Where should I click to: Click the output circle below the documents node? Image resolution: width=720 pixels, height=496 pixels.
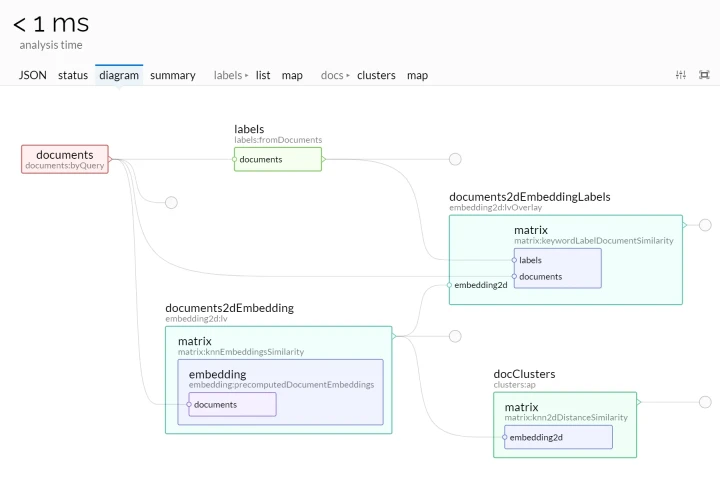171,203
